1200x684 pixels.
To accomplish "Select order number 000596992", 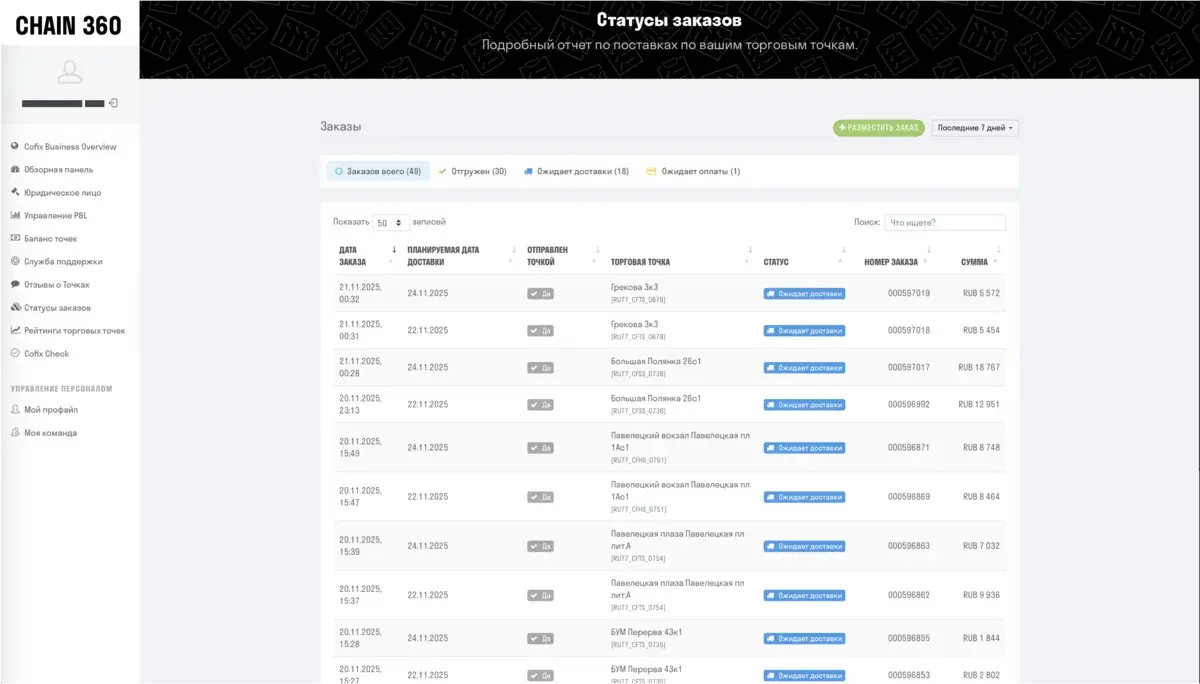I will [x=909, y=405].
